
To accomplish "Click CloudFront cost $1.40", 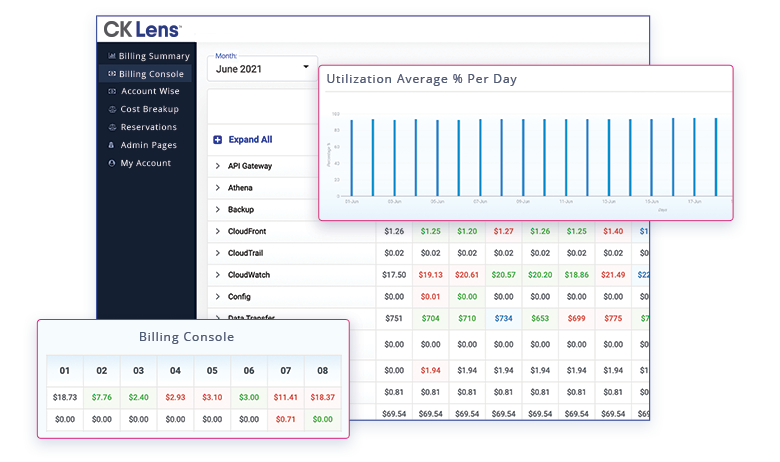I will pos(613,231).
